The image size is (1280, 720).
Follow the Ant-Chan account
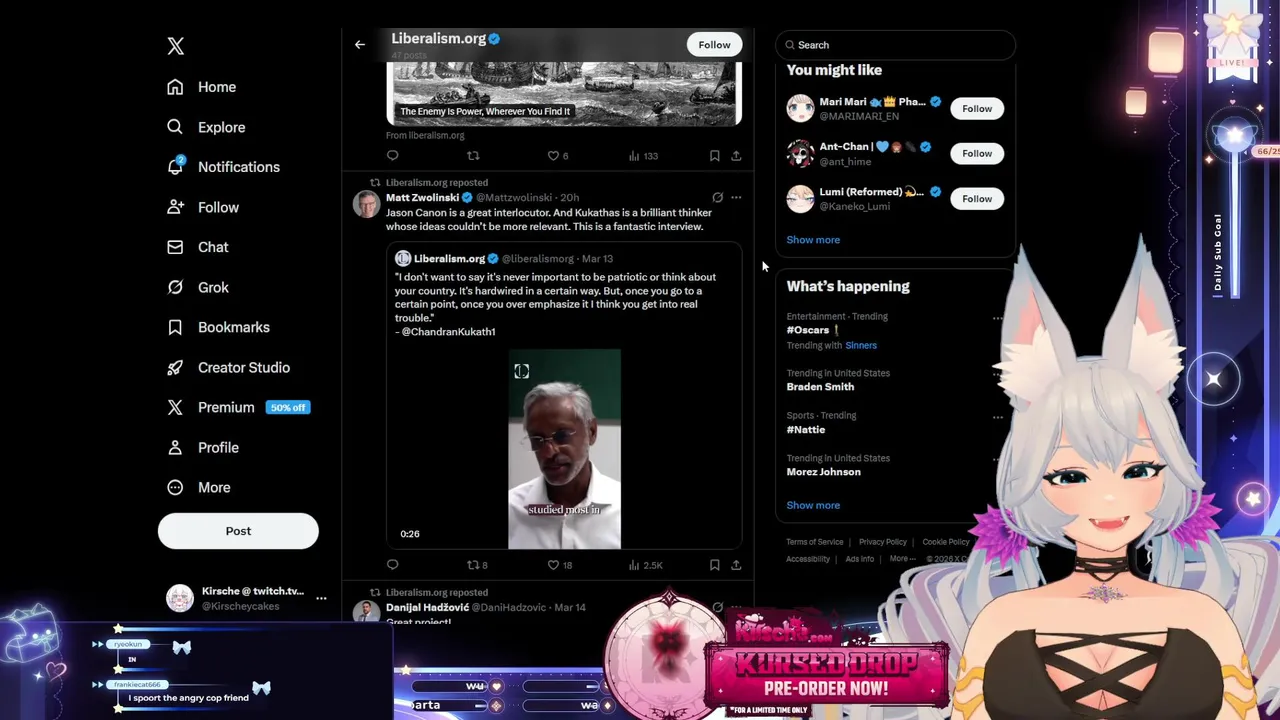point(977,153)
